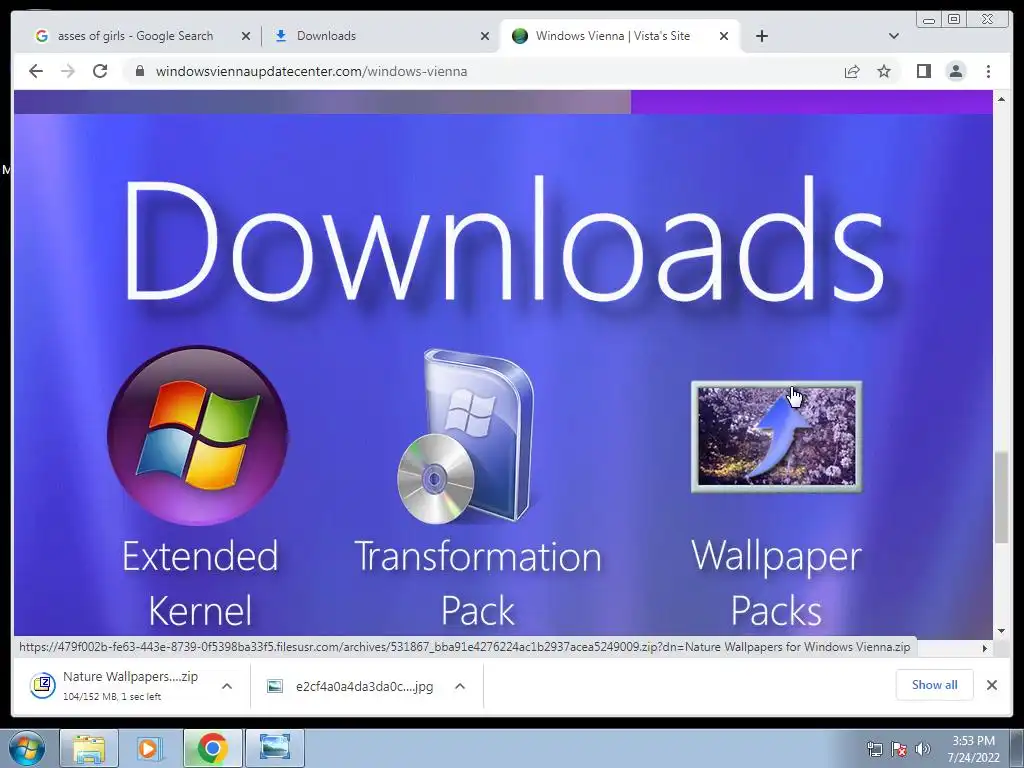1024x768 pixels.
Task: Select the Chrome taskbar button
Action: click(x=212, y=748)
